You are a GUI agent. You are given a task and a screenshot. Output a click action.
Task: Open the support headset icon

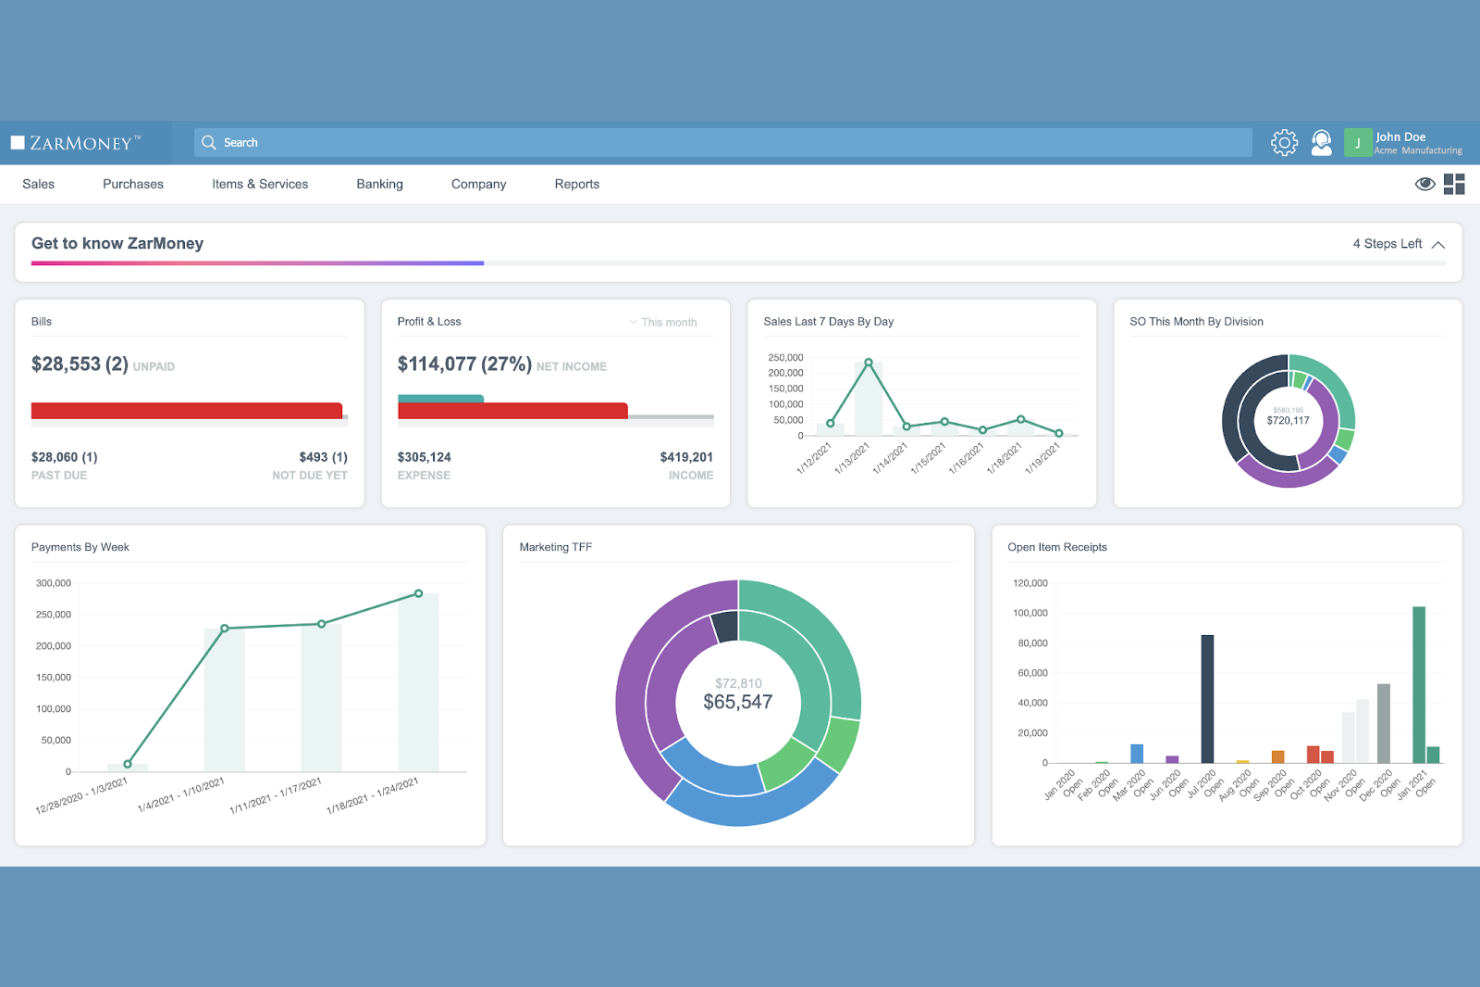[x=1321, y=143]
